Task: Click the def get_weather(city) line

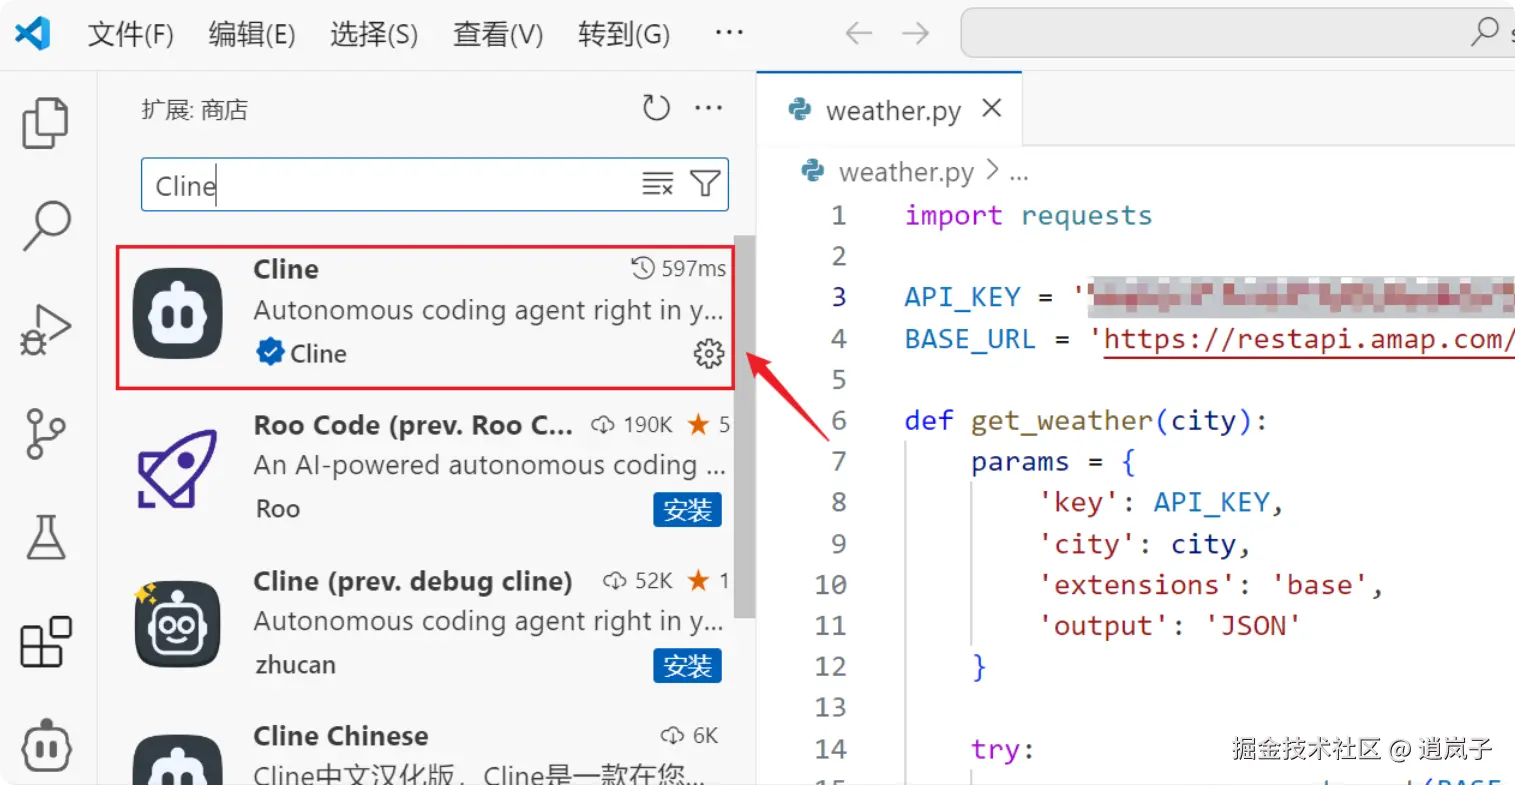Action: [1086, 421]
